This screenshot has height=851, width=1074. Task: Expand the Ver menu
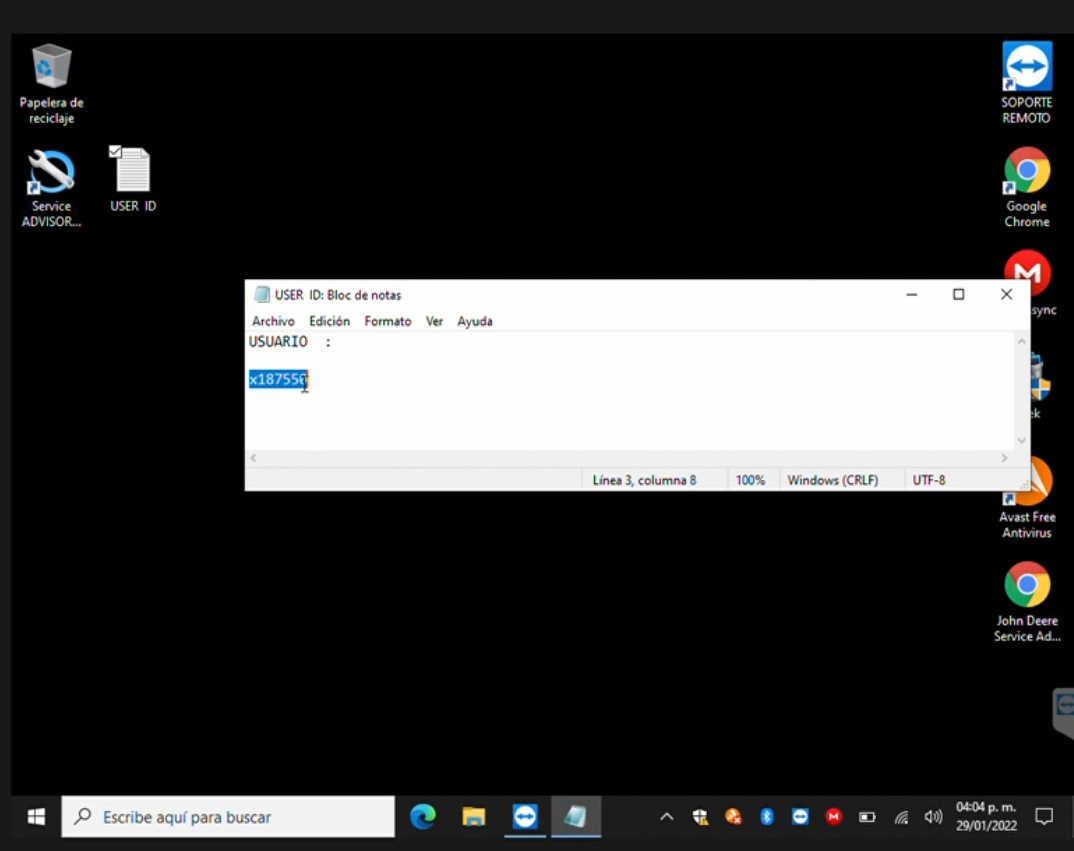[434, 321]
